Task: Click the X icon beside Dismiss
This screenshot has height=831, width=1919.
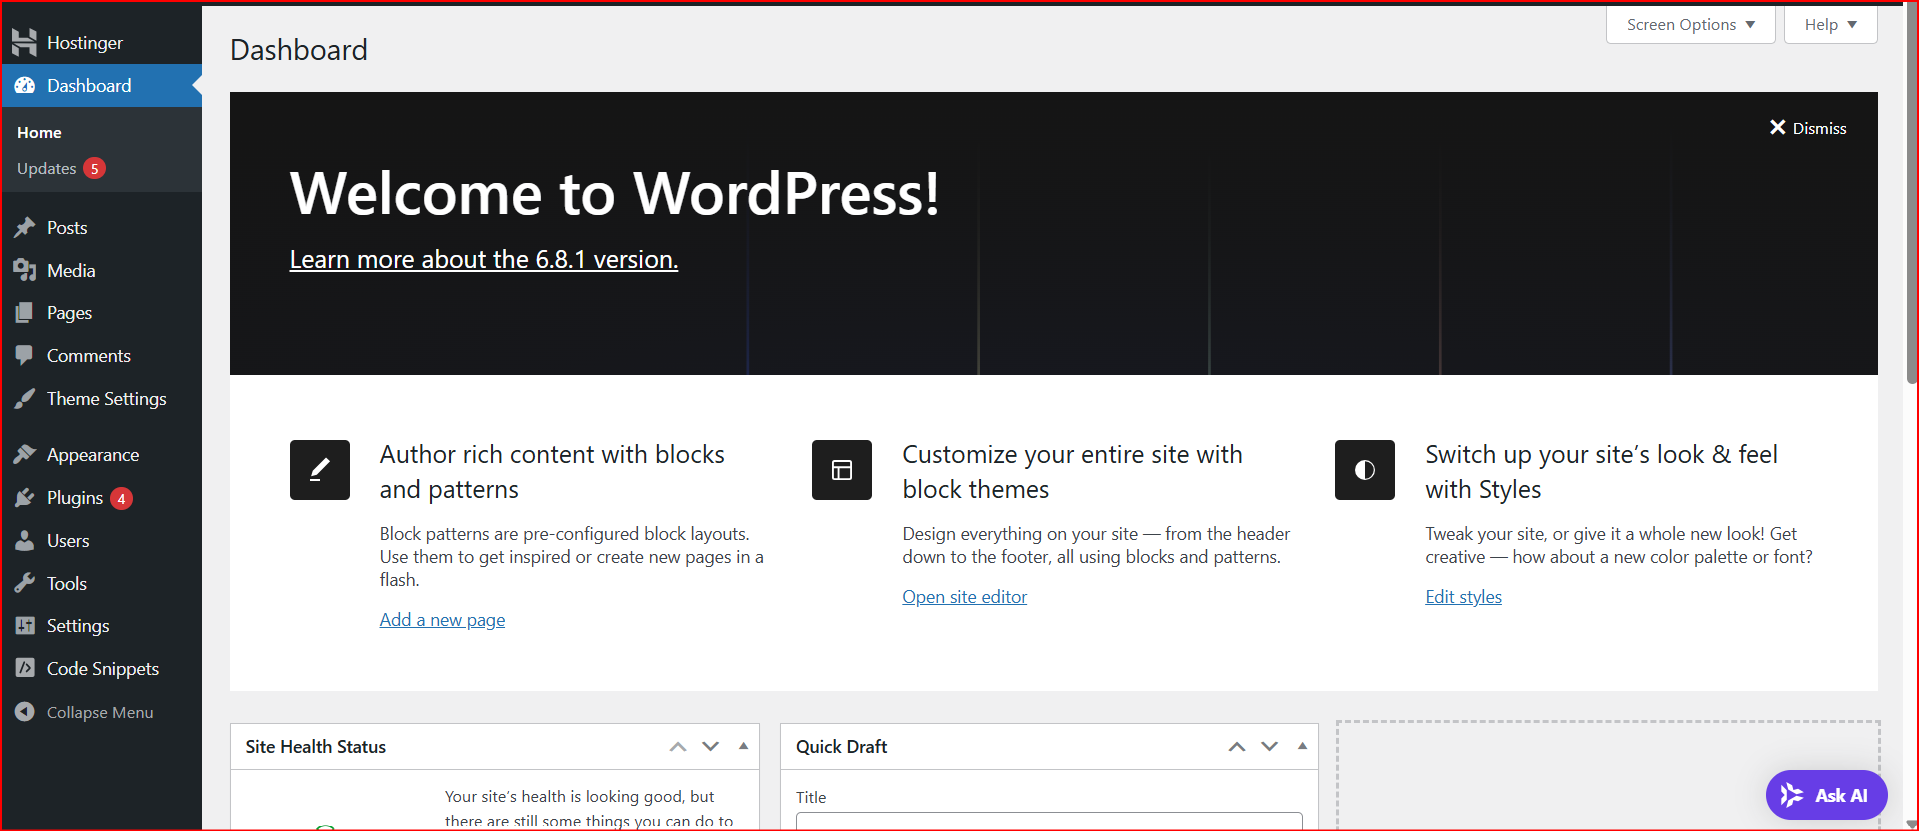Action: point(1777,128)
